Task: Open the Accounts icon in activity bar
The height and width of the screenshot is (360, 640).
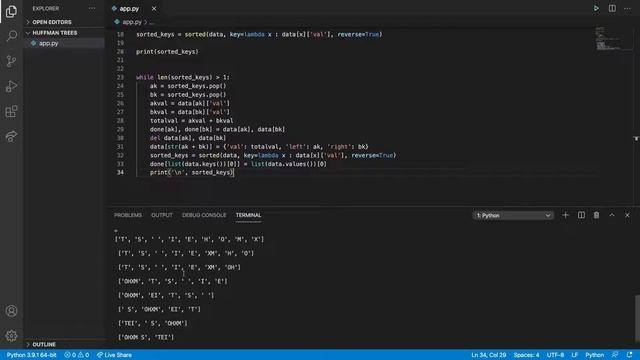Action: (11, 311)
